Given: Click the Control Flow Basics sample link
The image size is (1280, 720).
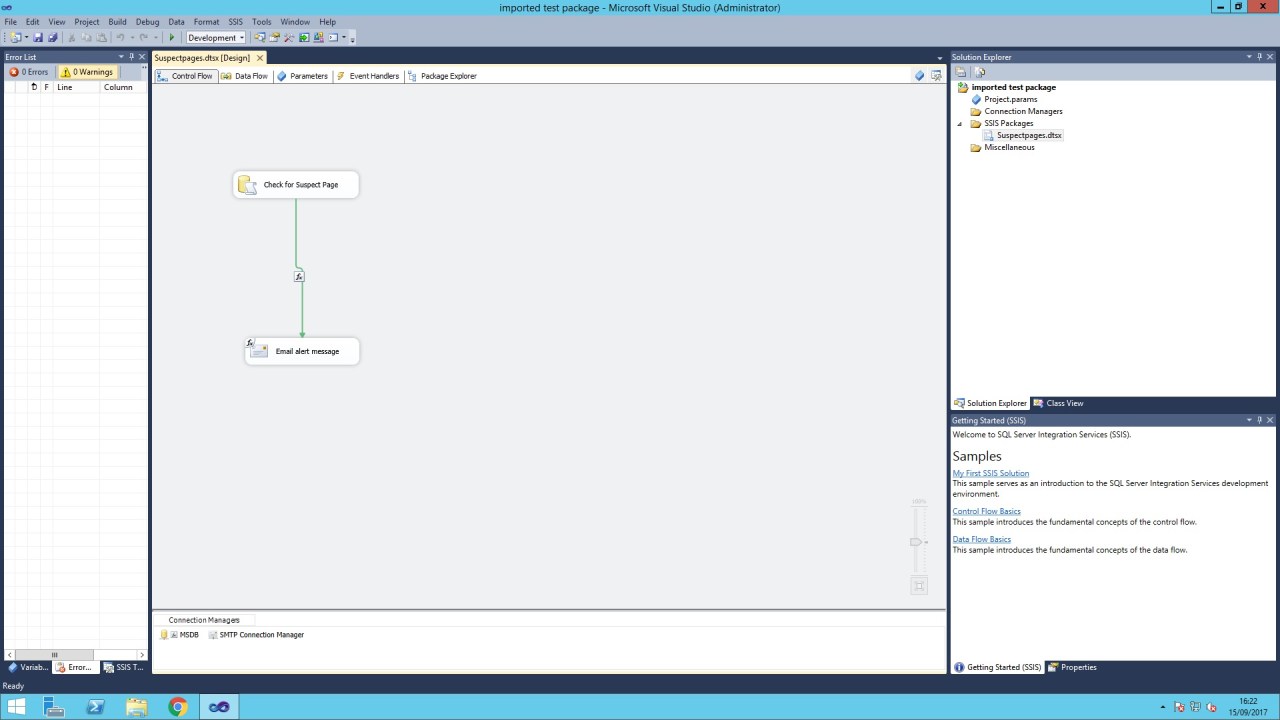Looking at the screenshot, I should point(986,511).
